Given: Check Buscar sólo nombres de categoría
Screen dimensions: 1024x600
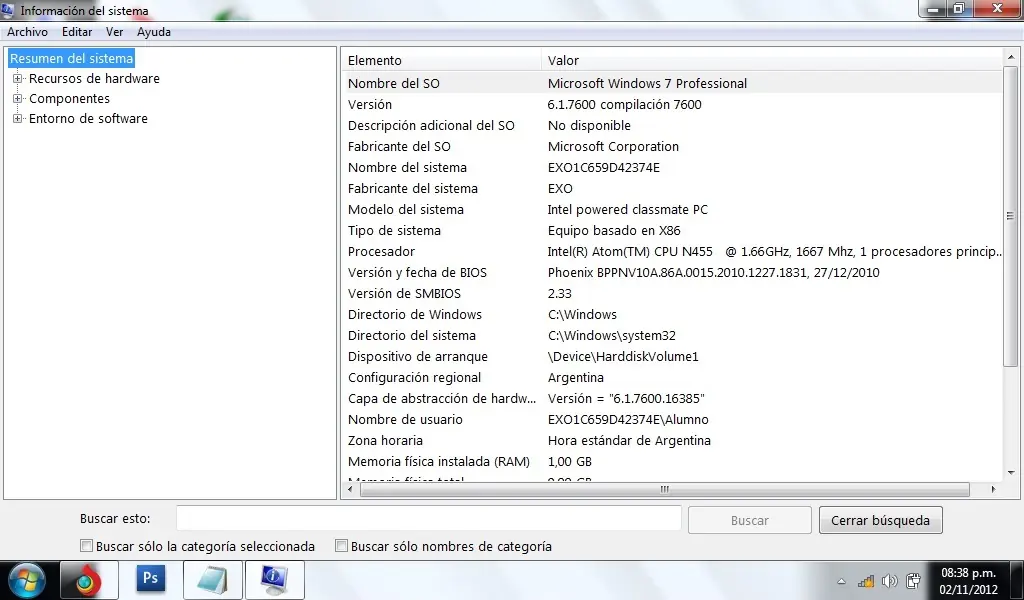Looking at the screenshot, I should (x=341, y=546).
